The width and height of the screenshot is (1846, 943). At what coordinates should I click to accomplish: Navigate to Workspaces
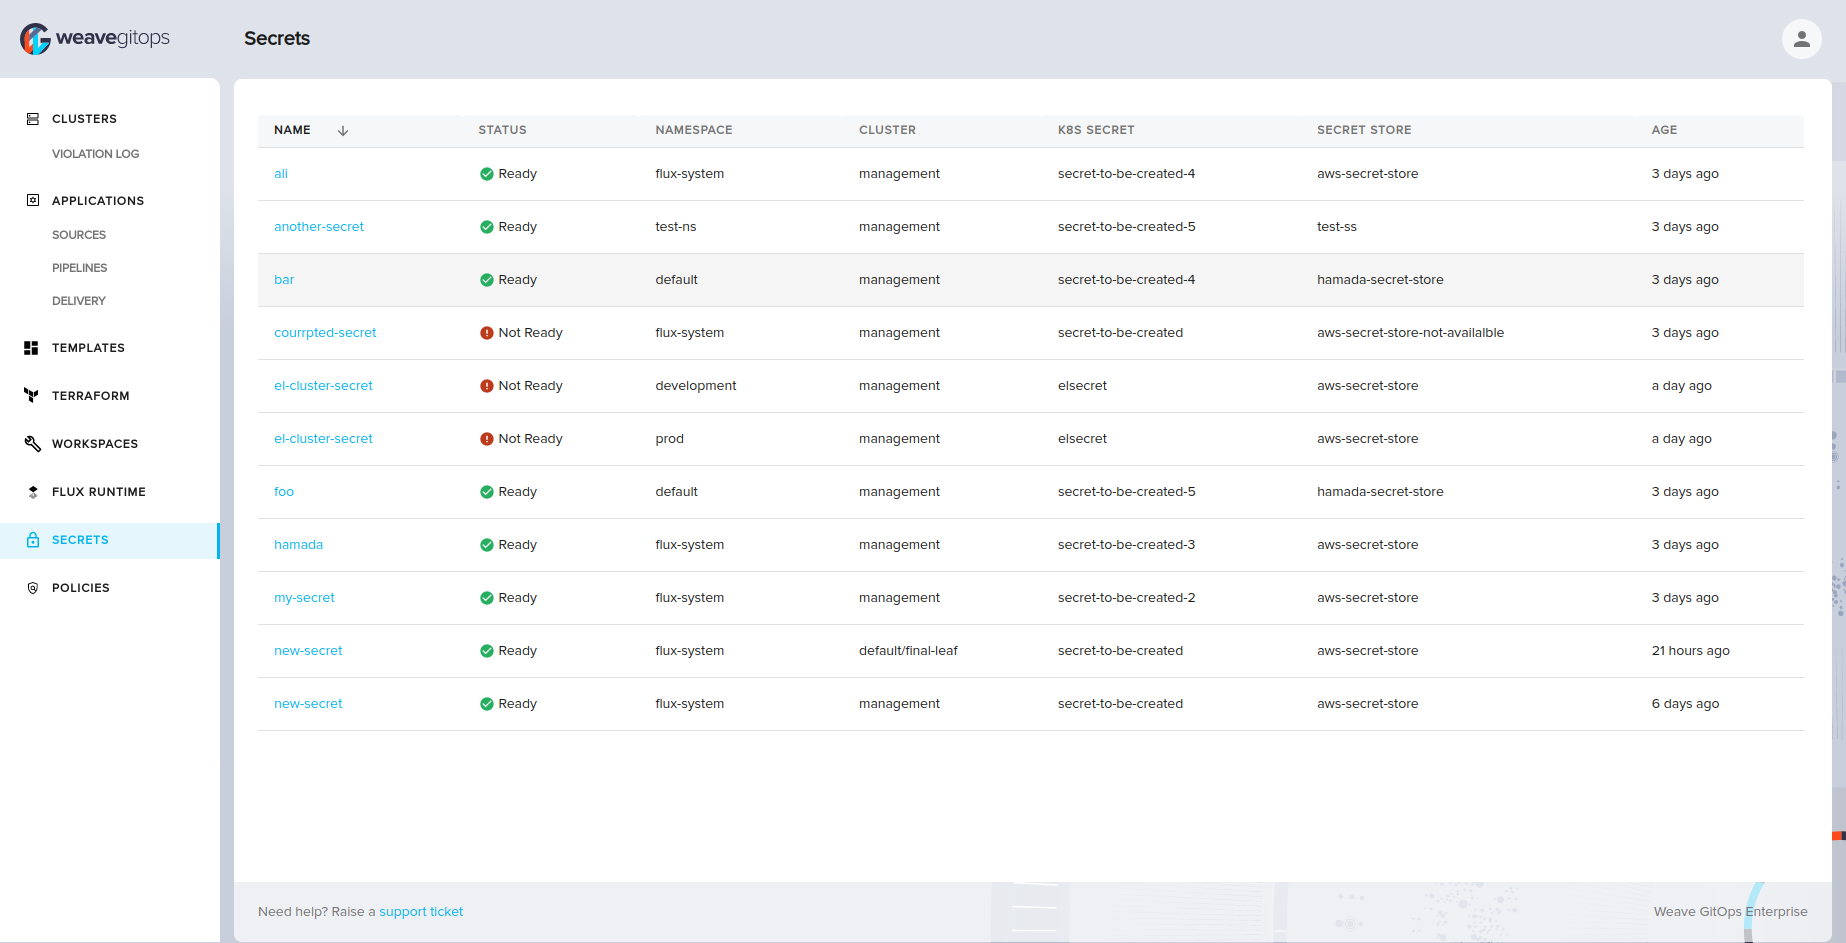pos(95,444)
